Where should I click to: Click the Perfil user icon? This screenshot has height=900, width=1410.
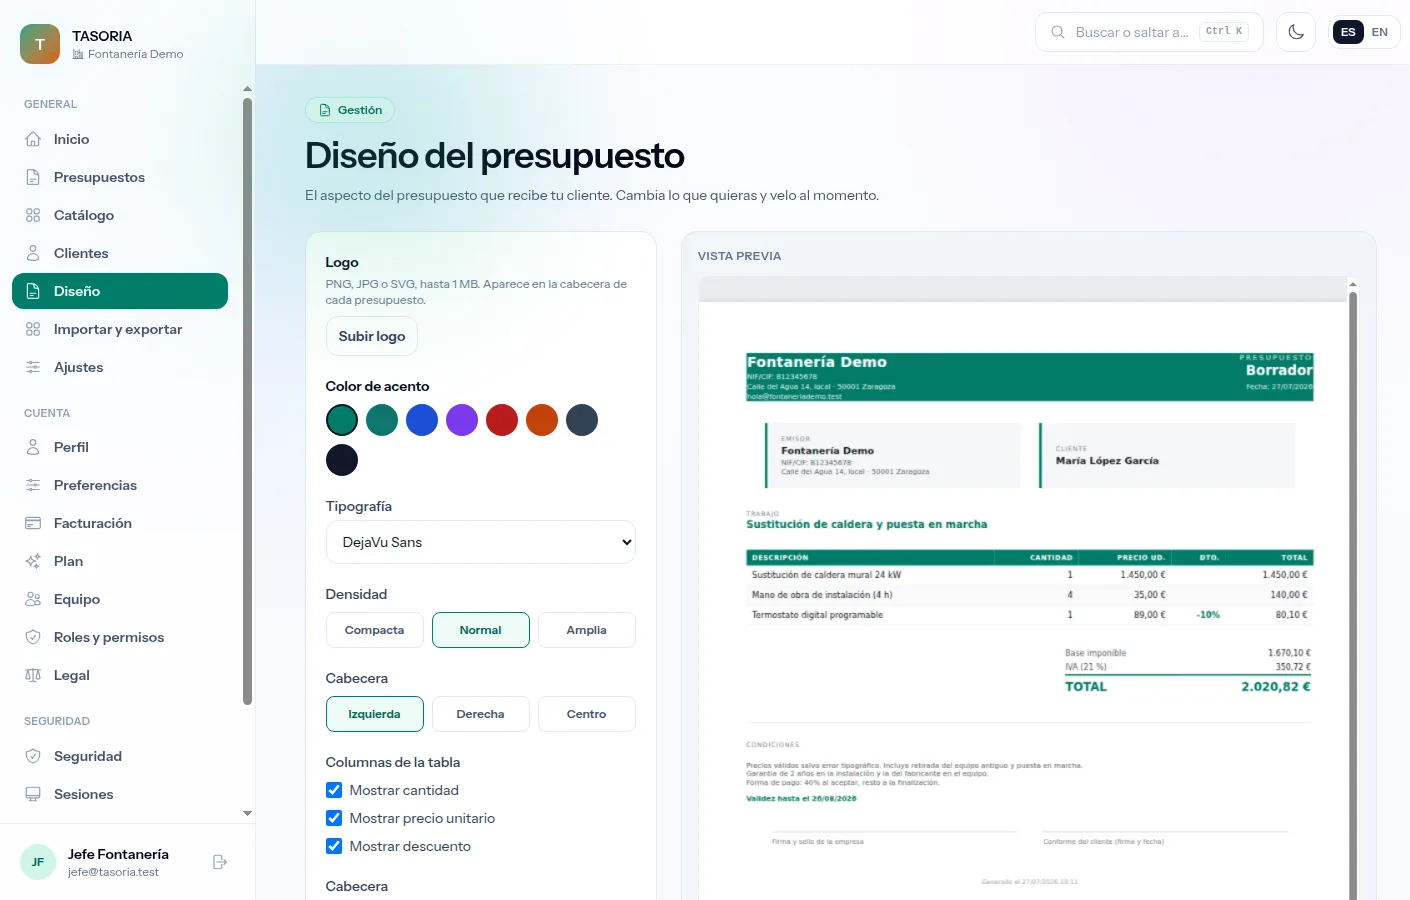coord(33,447)
